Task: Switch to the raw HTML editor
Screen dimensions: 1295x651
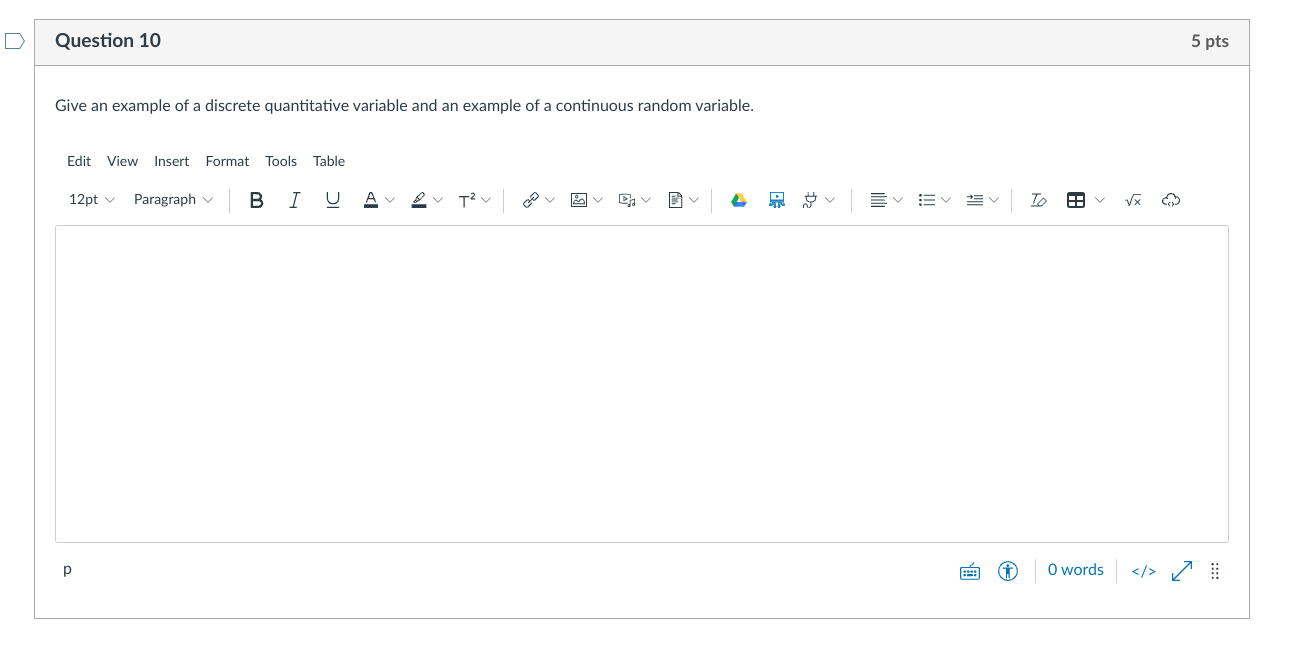Action: (x=1142, y=570)
